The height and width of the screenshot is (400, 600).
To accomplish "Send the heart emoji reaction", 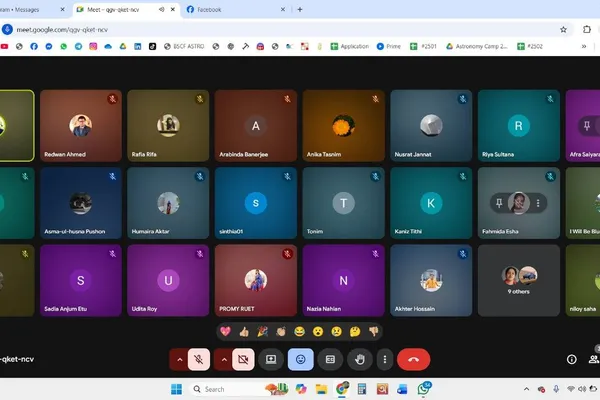I will (x=225, y=331).
